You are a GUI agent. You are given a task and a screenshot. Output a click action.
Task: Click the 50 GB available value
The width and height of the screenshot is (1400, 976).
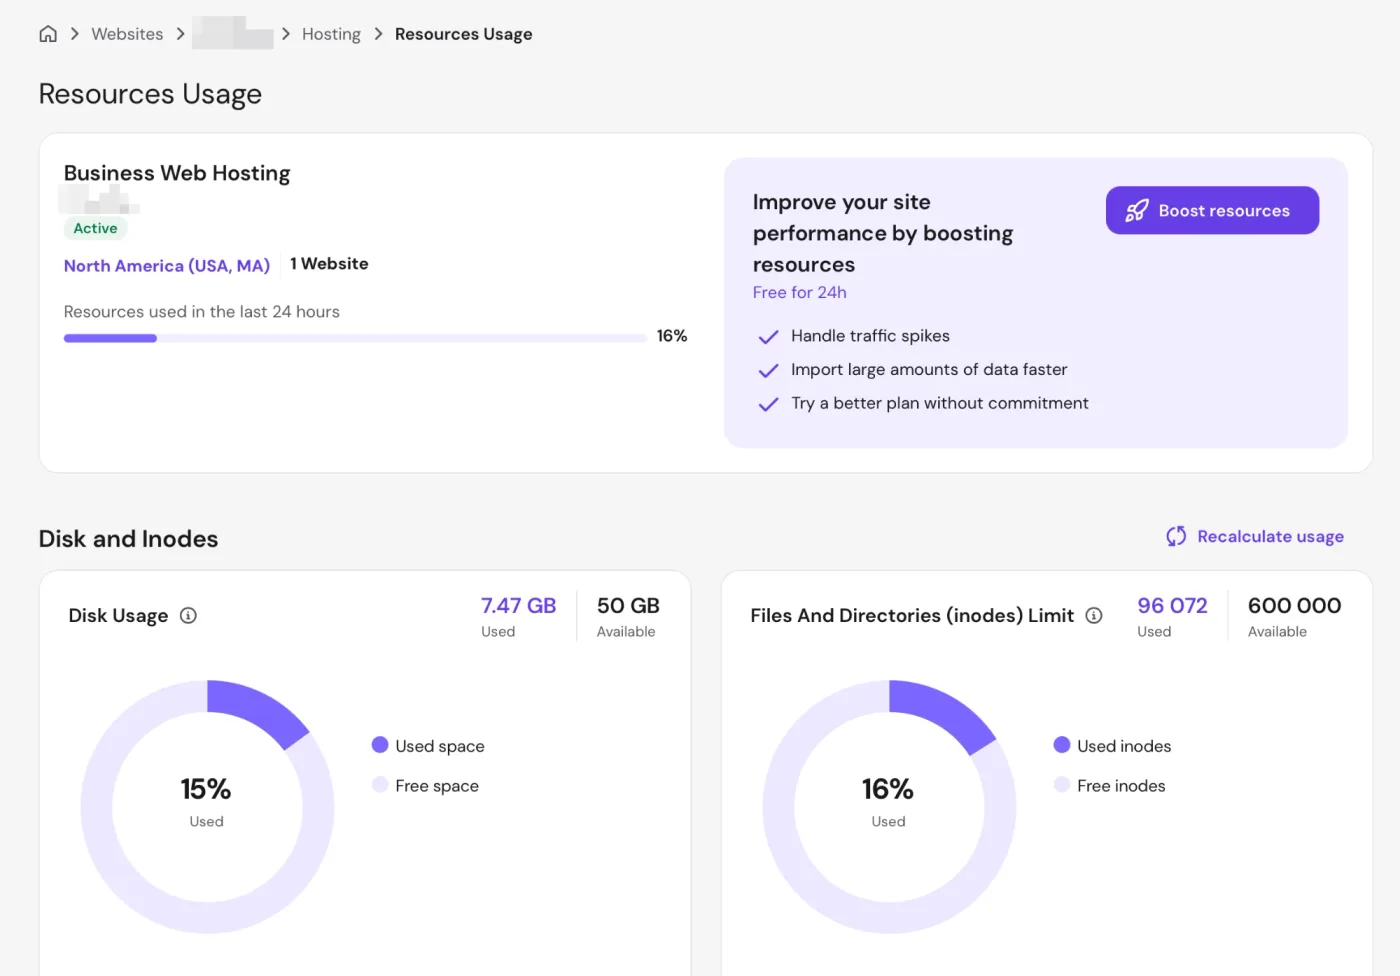point(628,606)
